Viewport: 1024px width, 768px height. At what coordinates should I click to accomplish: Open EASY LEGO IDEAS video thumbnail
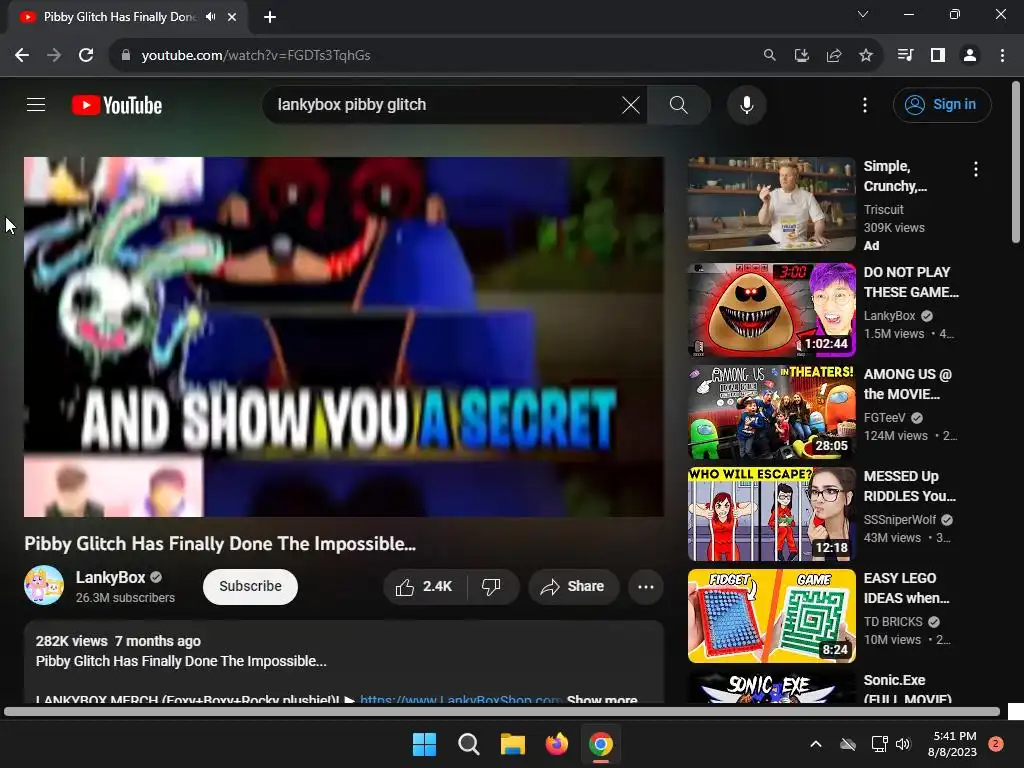(771, 616)
